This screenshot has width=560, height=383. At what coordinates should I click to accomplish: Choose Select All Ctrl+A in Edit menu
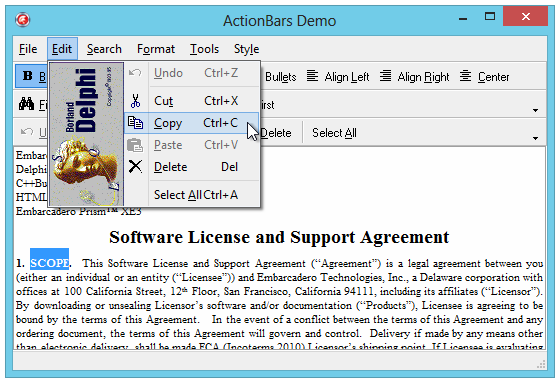(191, 195)
